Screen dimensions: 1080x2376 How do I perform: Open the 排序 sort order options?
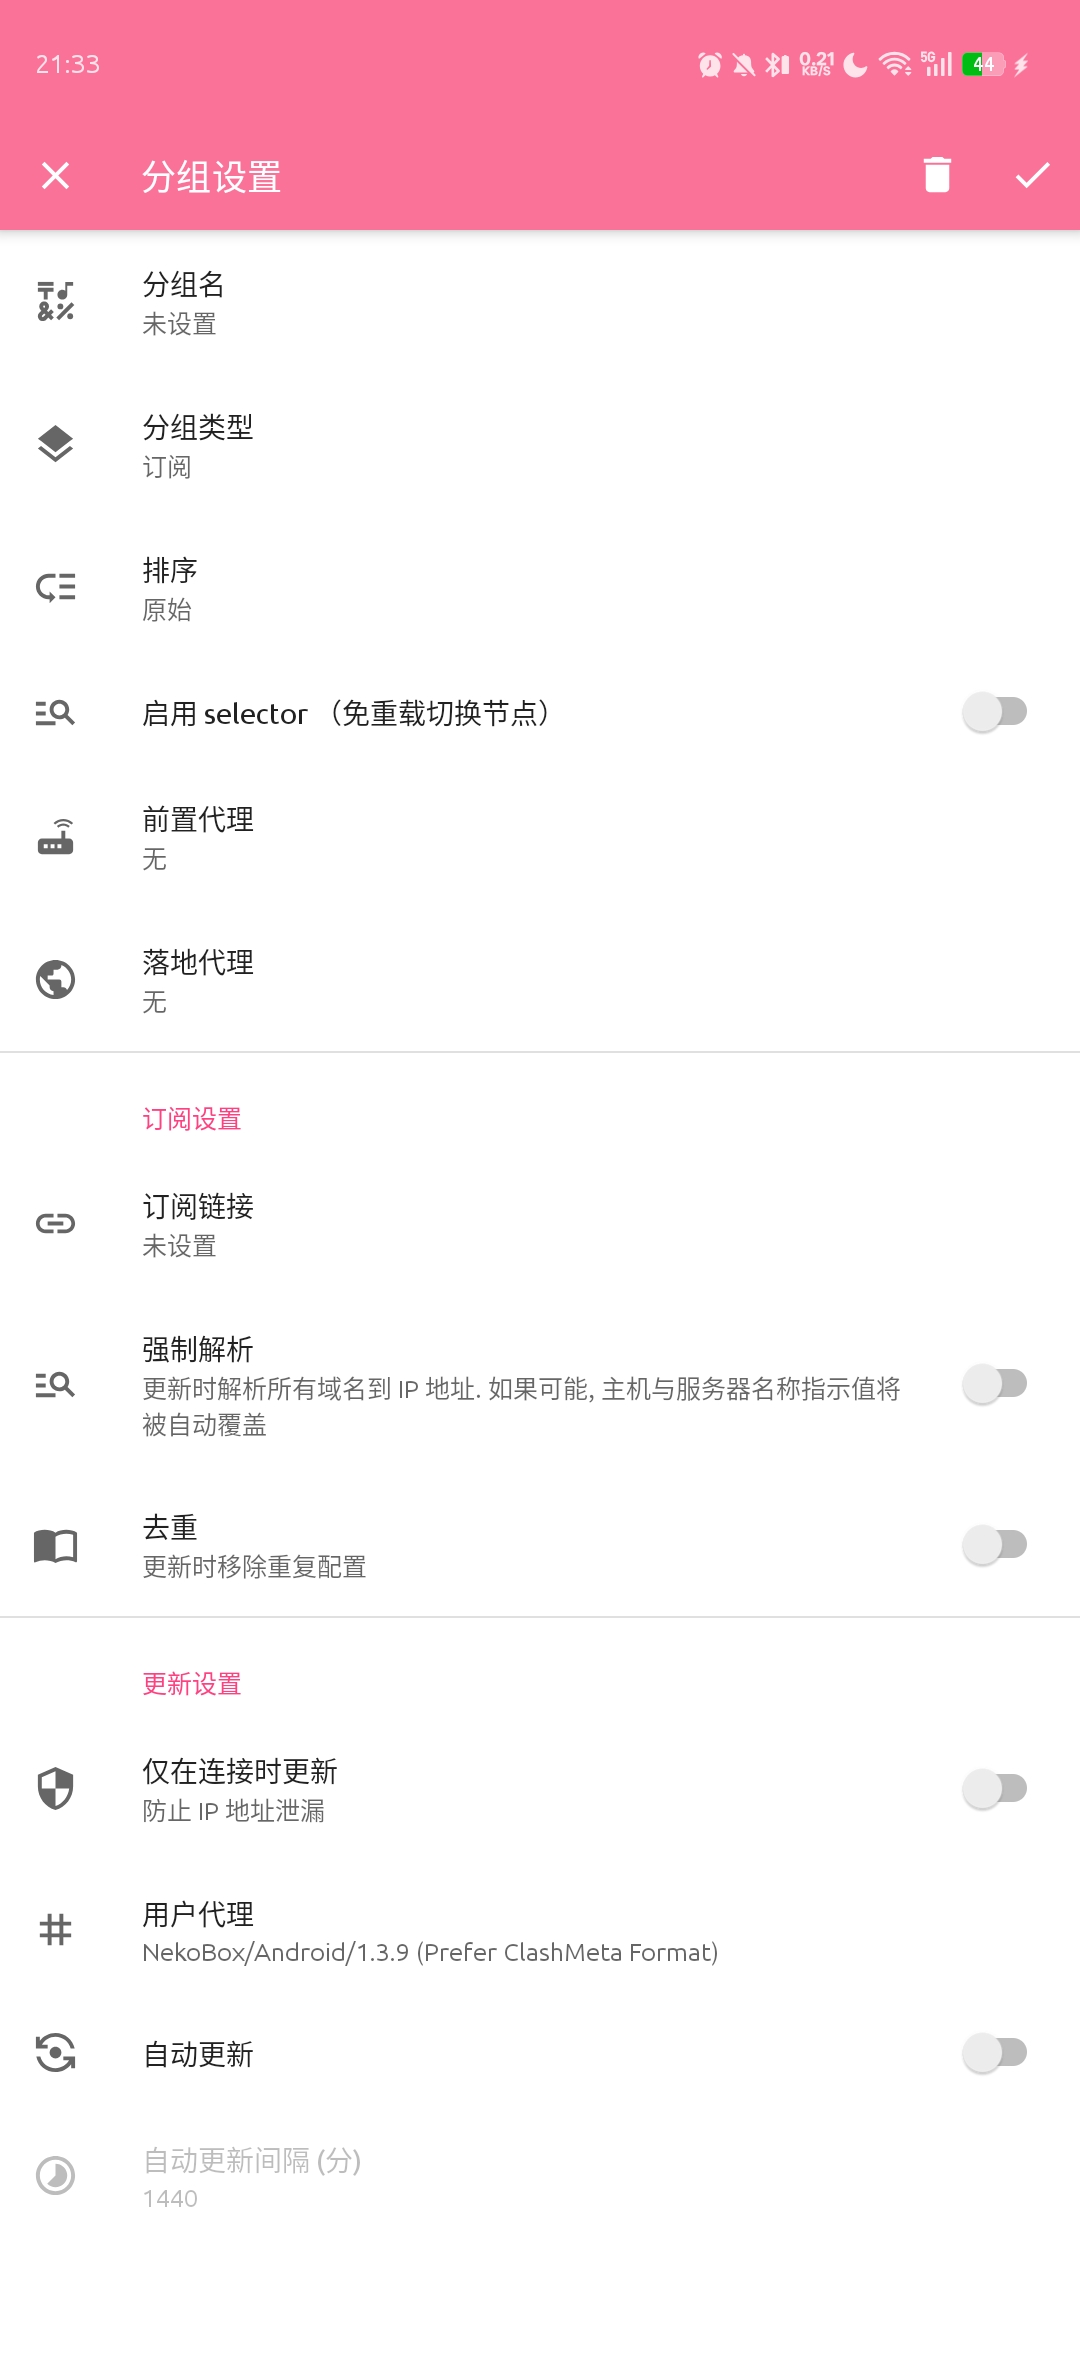tap(400, 588)
